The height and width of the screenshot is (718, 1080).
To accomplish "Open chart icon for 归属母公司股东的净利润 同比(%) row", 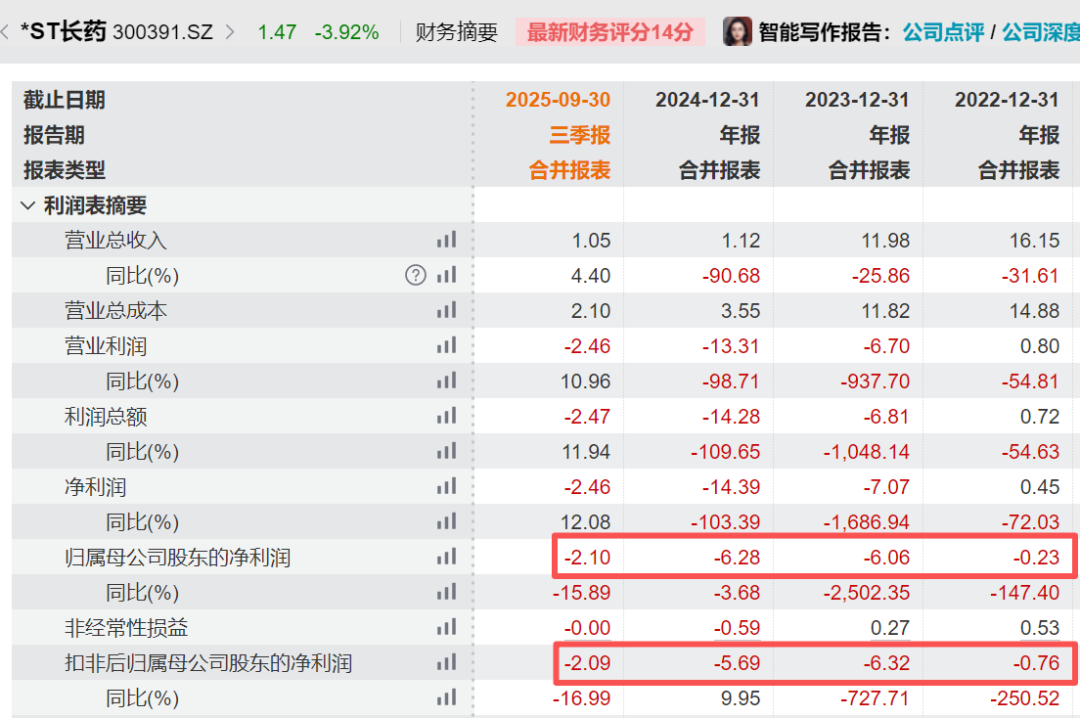I will [446, 592].
